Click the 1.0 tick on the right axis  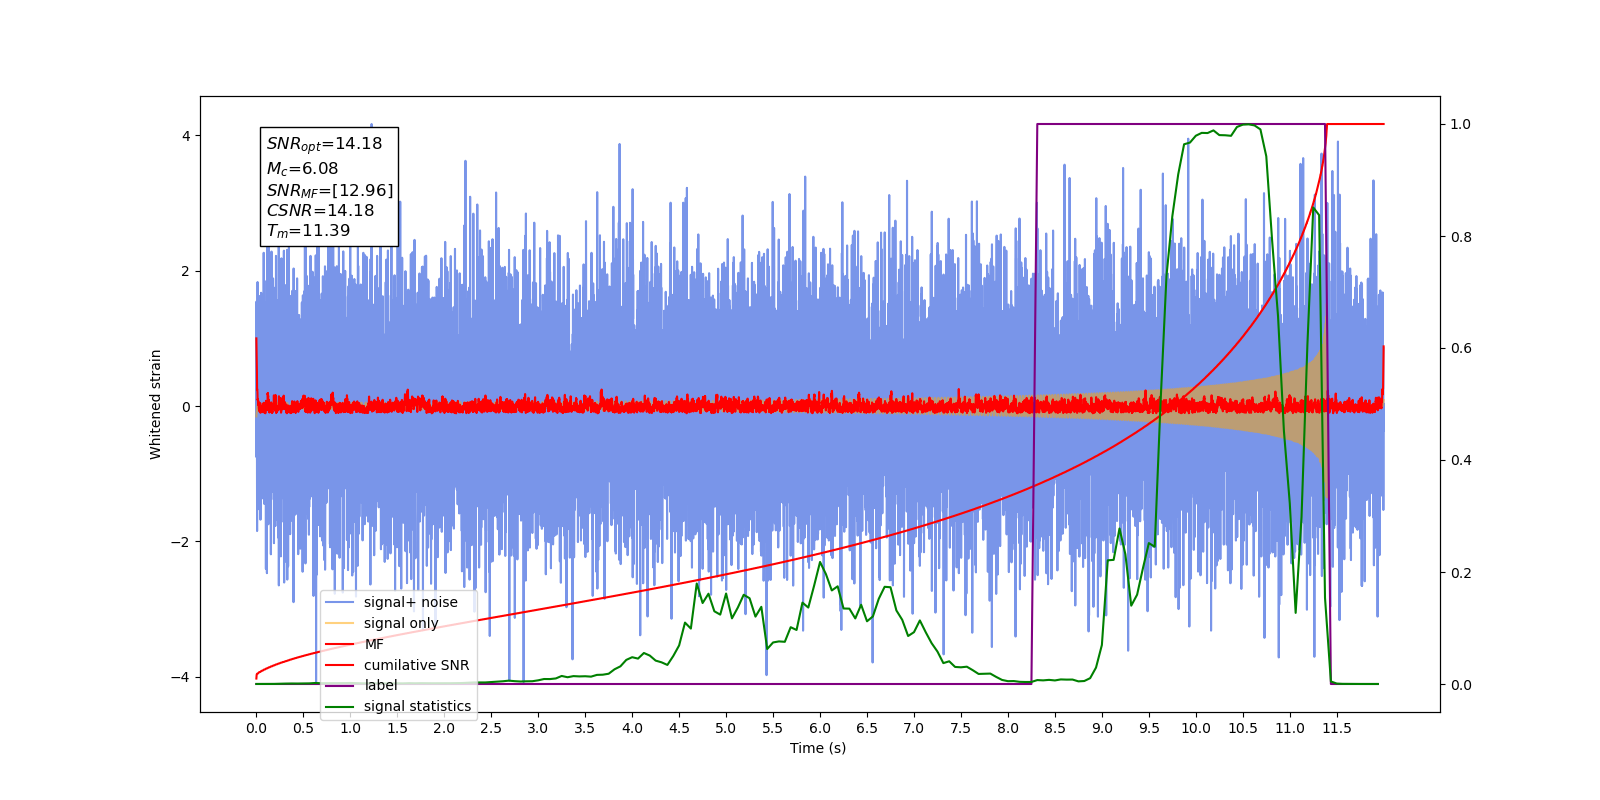click(1461, 124)
